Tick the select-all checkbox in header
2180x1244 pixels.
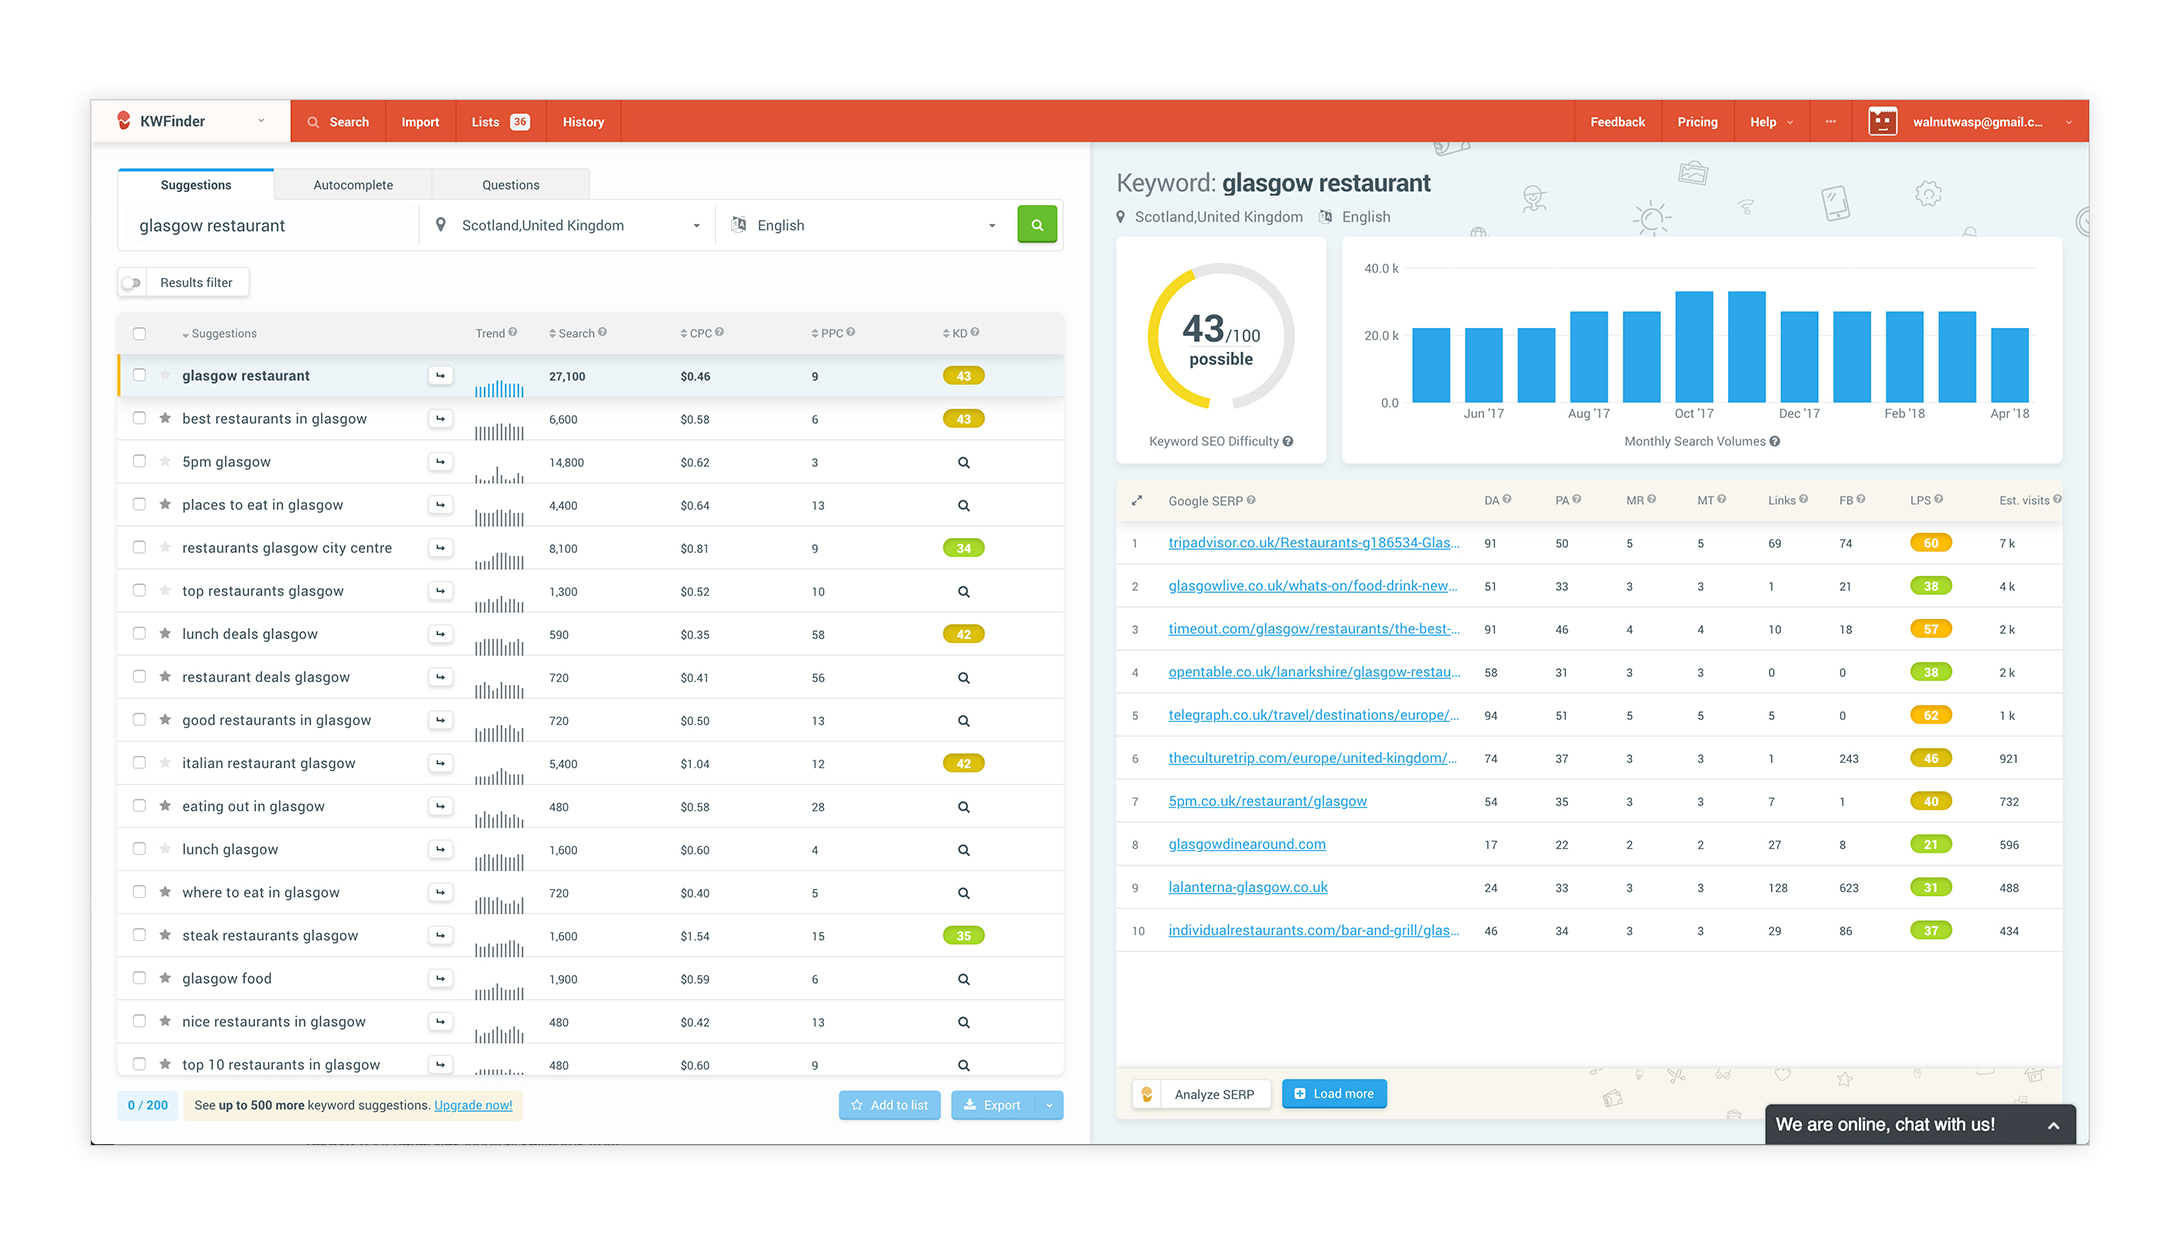140,334
